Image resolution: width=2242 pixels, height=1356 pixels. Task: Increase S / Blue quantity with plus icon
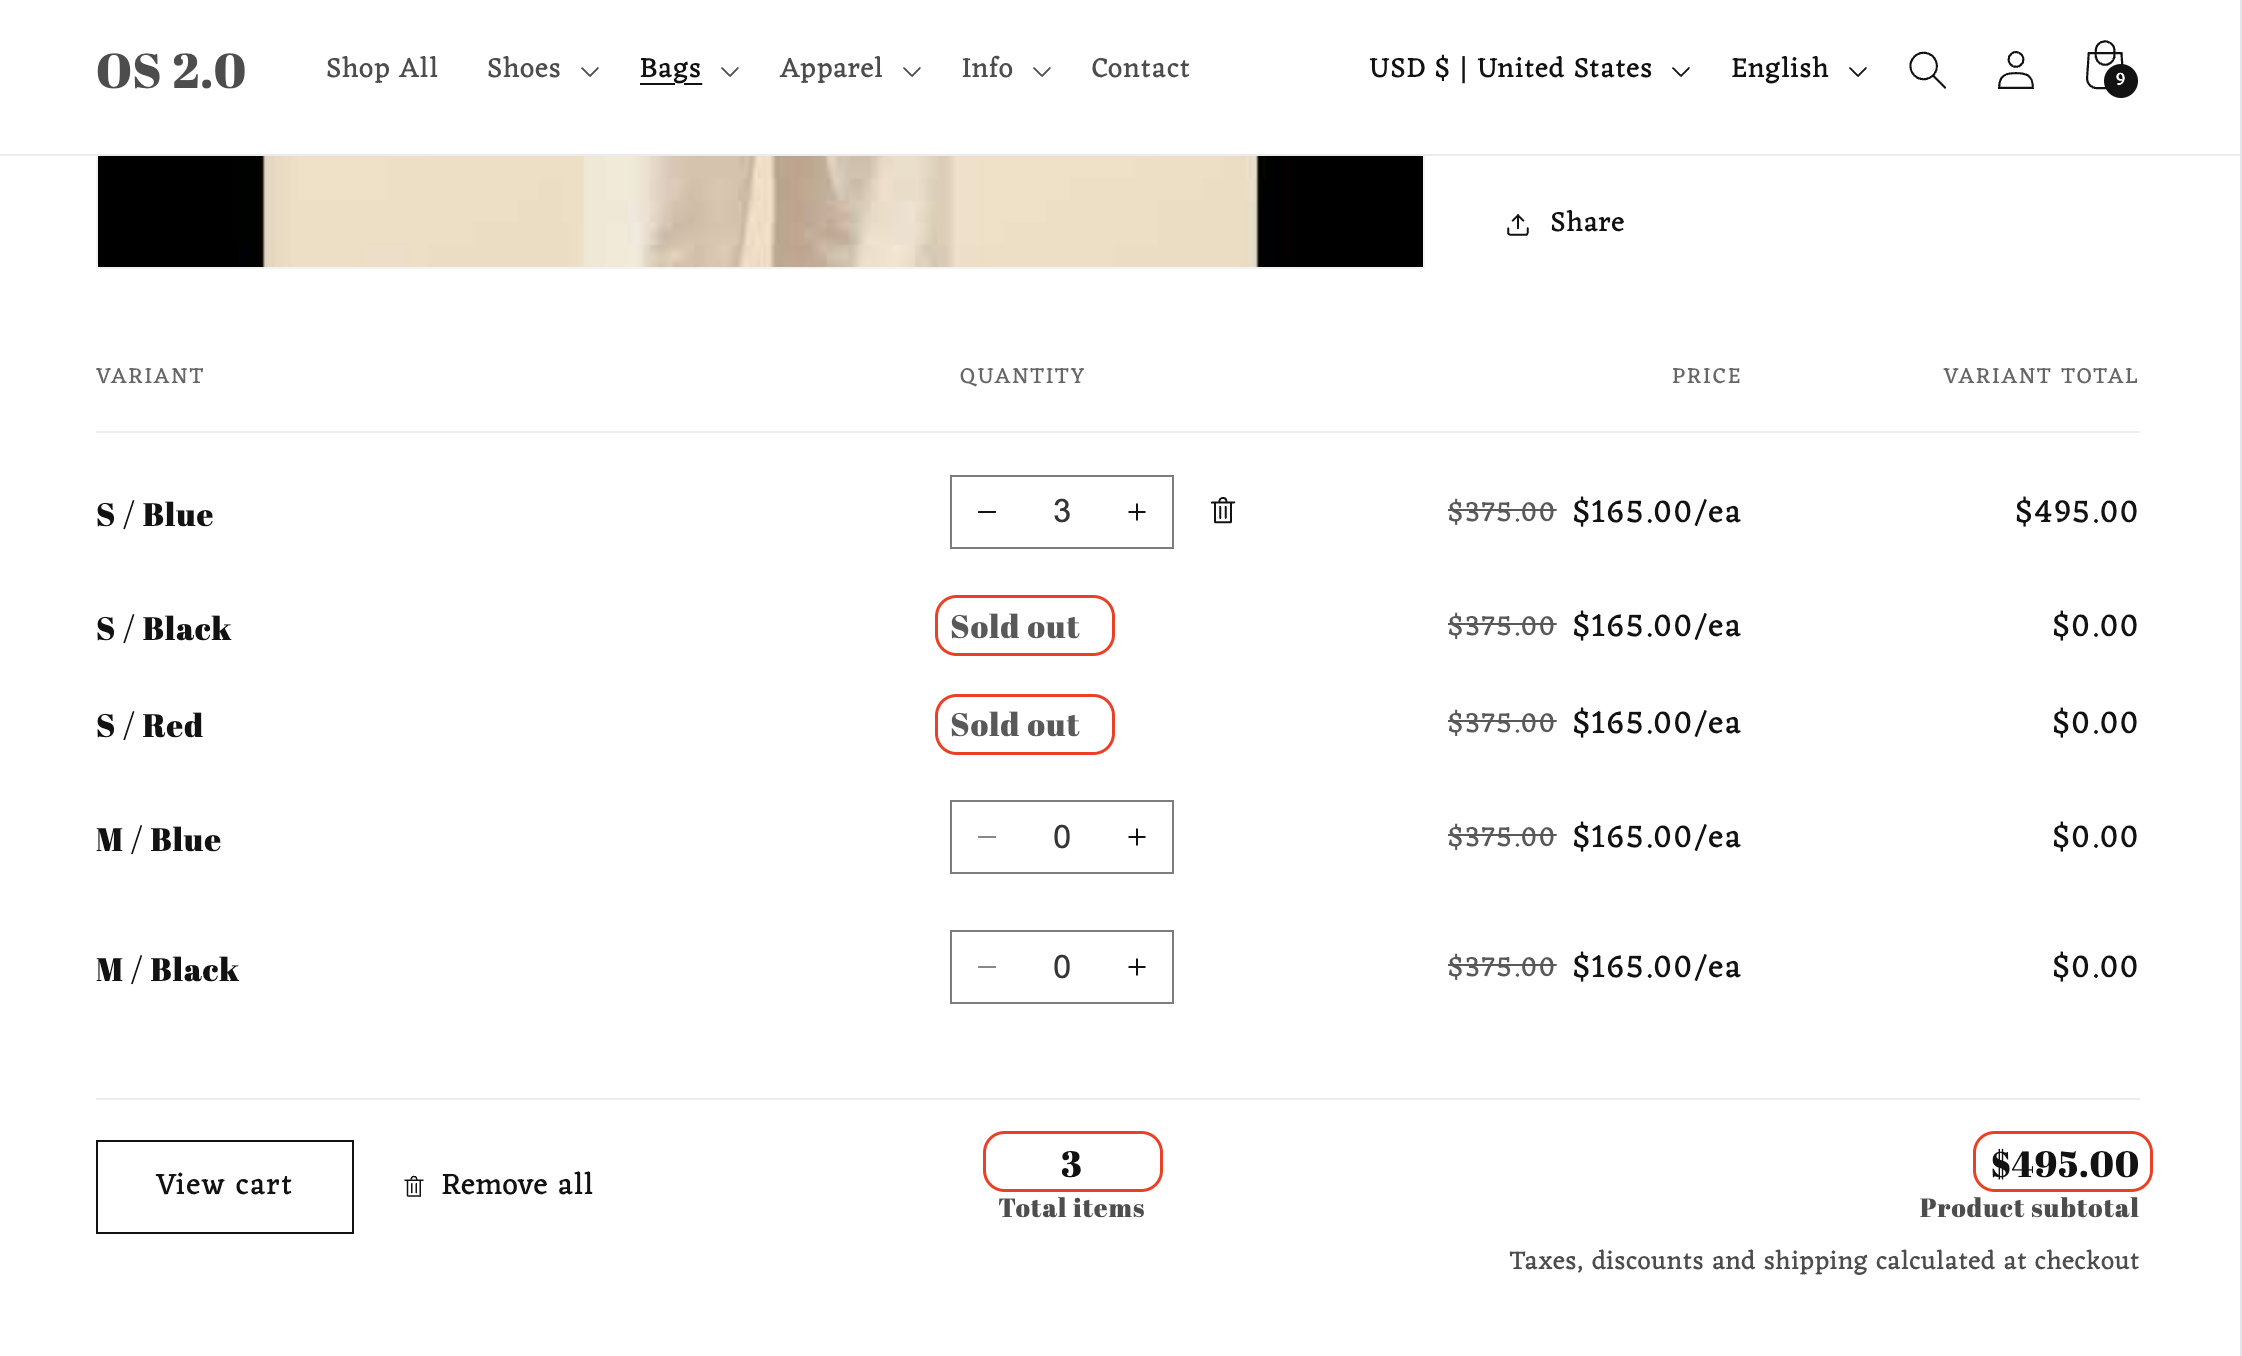click(x=1136, y=511)
